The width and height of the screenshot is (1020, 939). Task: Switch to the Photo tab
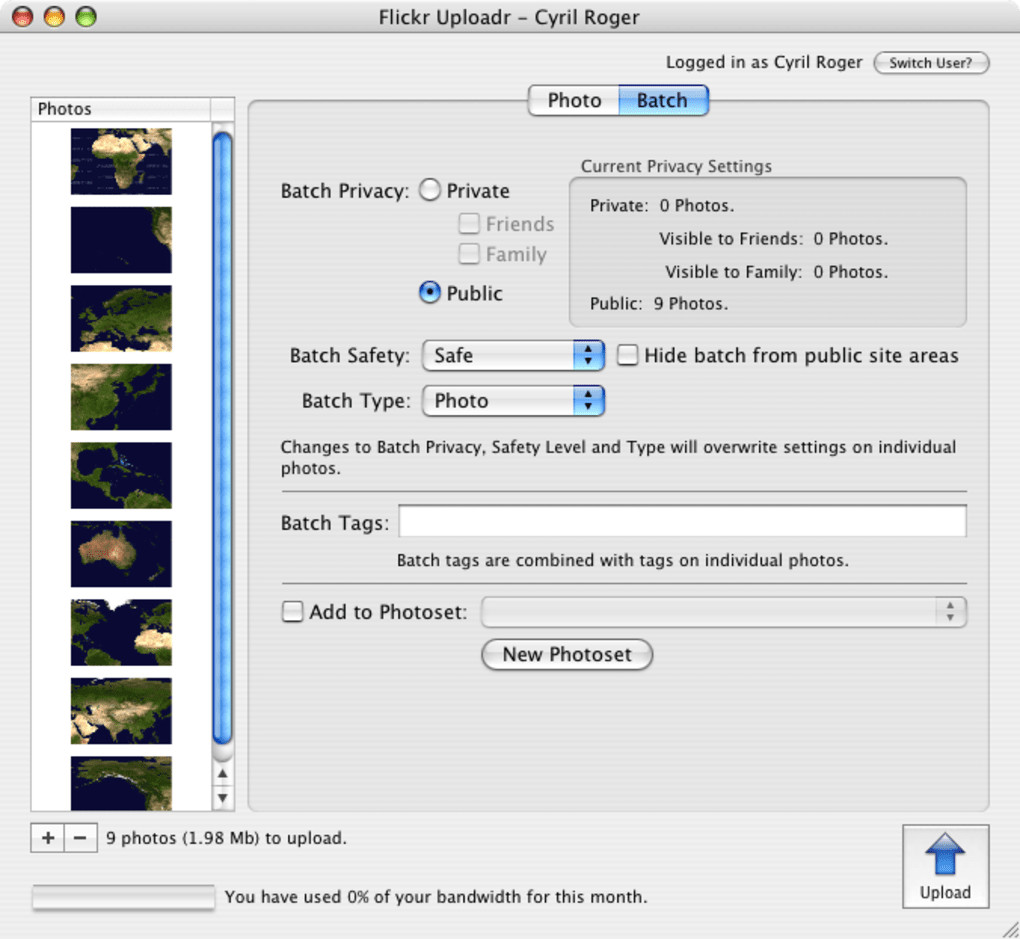click(574, 100)
